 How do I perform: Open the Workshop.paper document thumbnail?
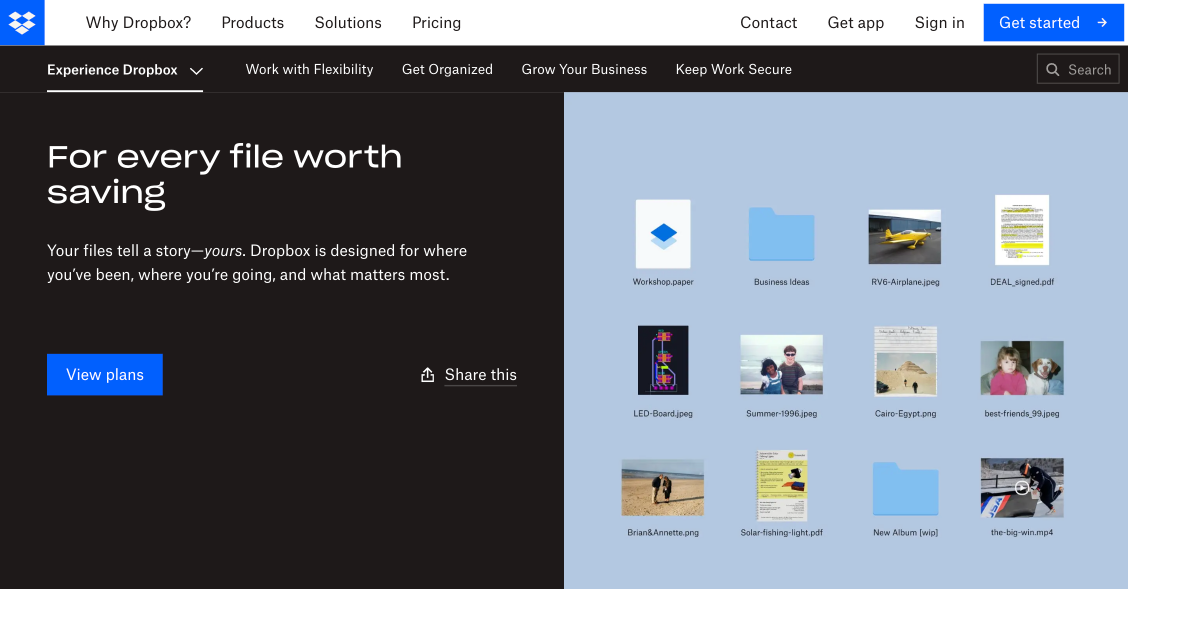pos(663,237)
